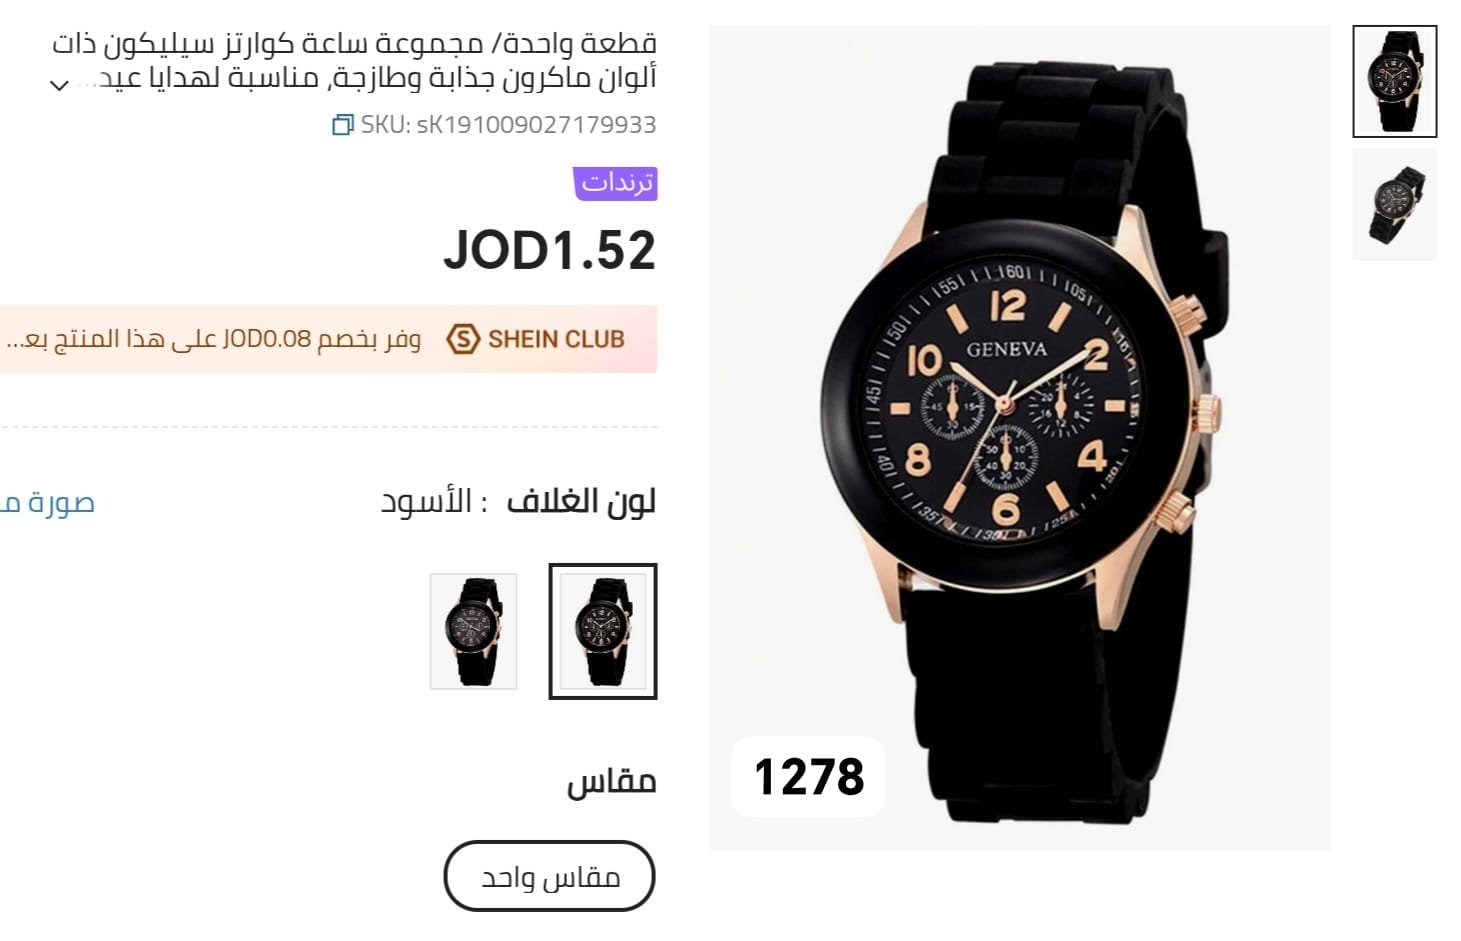
Task: Click the Arabic product title text
Action: 355,60
